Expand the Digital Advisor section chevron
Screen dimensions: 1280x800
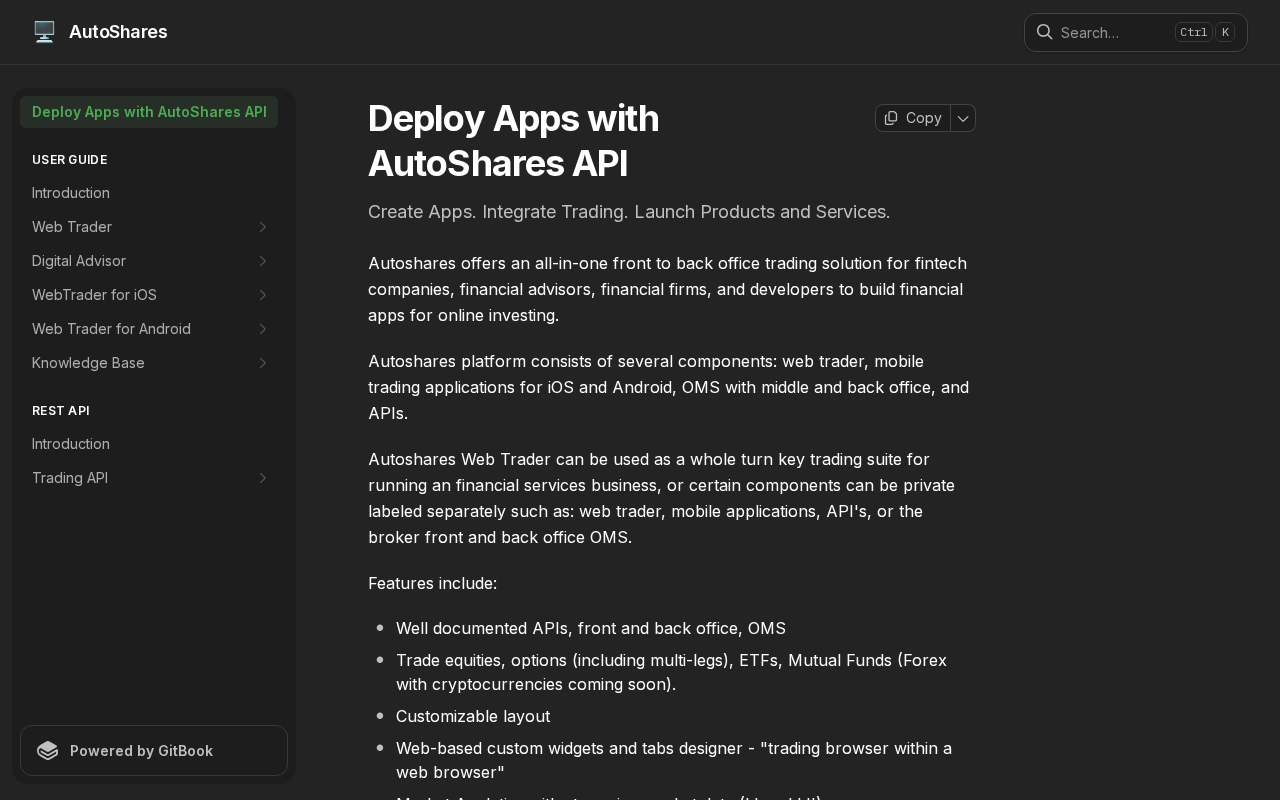click(263, 261)
